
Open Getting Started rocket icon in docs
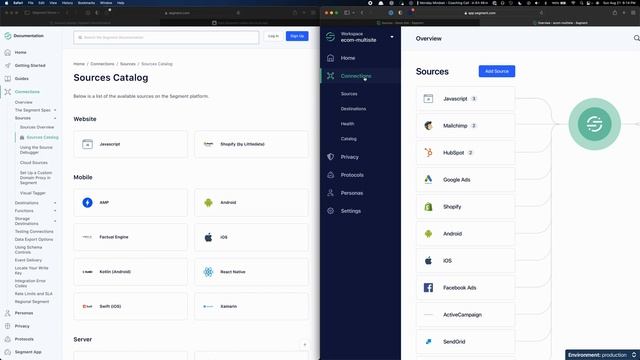point(8,65)
